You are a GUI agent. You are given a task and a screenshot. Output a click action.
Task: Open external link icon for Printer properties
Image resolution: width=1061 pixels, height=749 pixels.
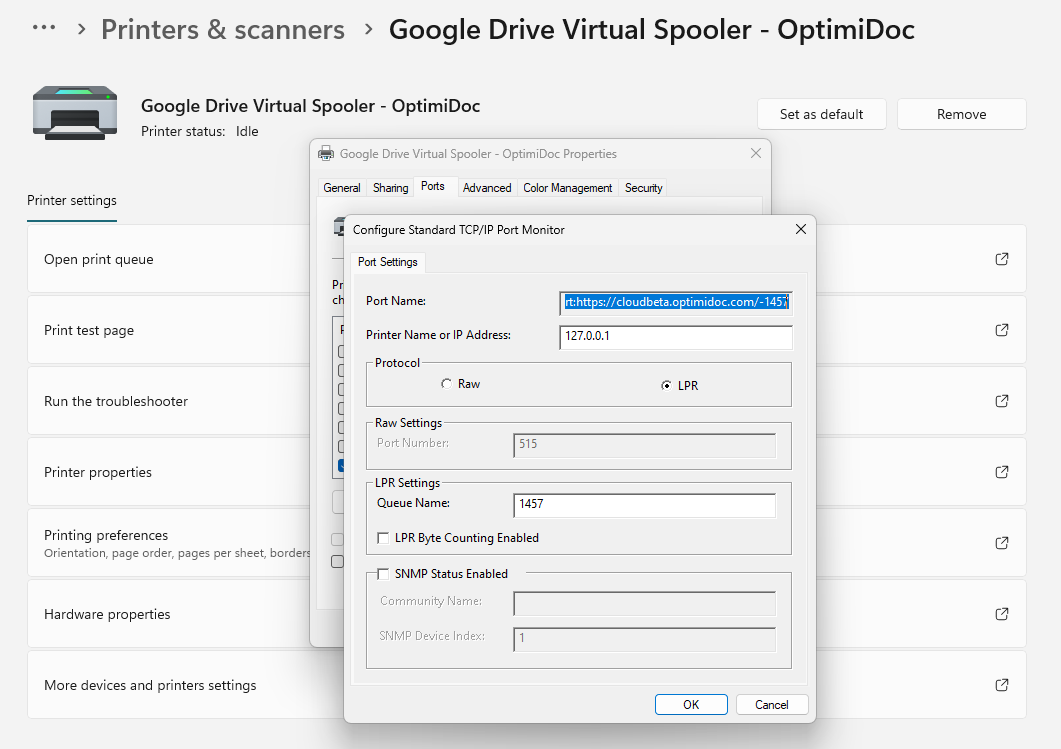[x=1002, y=472]
